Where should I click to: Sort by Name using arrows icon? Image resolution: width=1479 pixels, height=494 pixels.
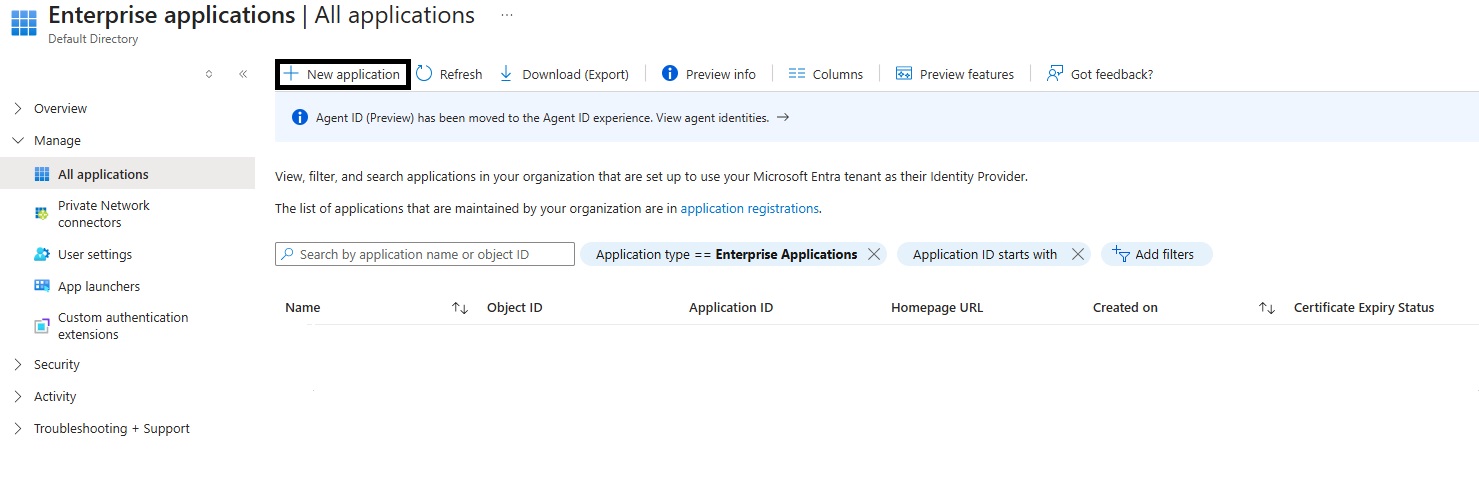460,308
